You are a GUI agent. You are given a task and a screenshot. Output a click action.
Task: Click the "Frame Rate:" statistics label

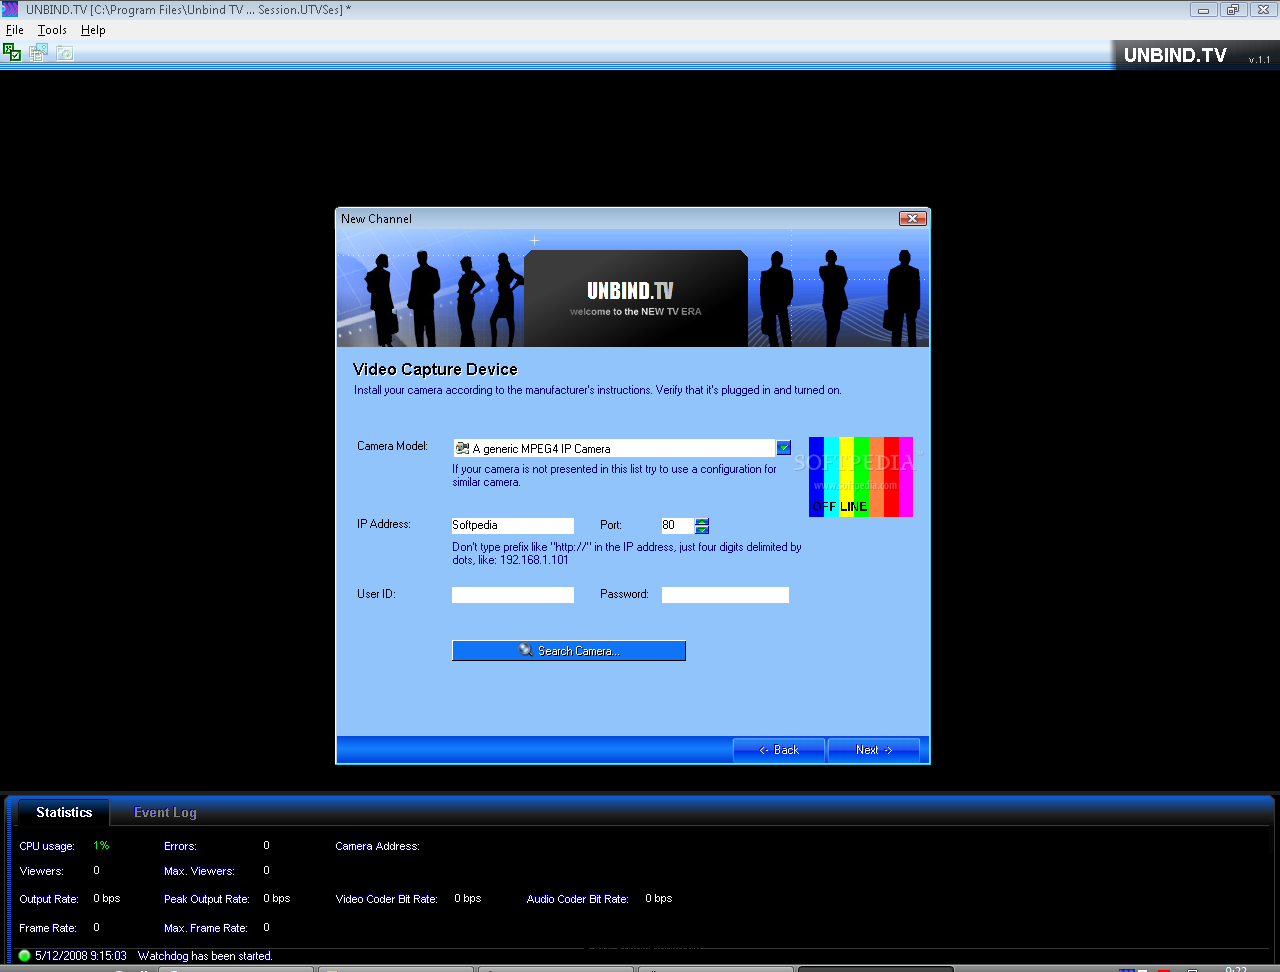tap(48, 928)
